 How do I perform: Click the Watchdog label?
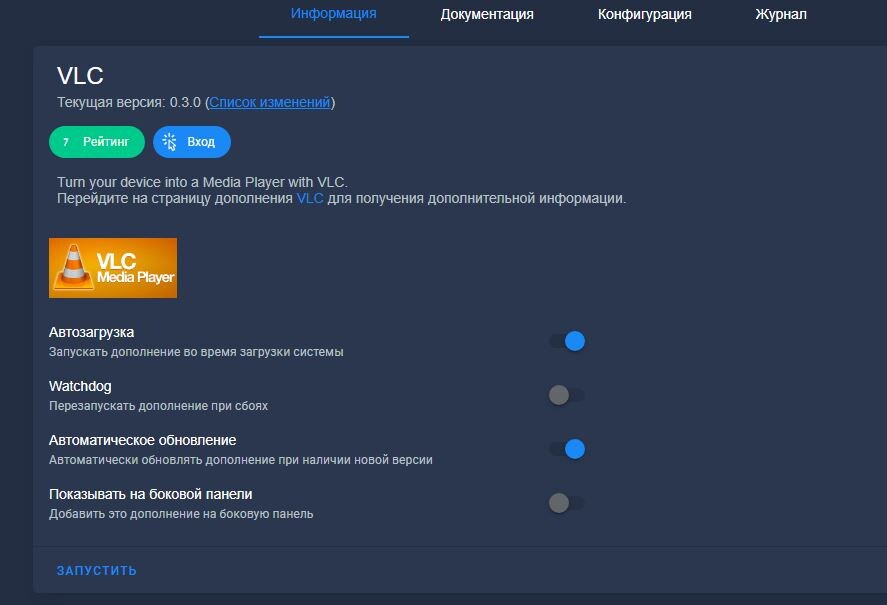pos(80,386)
